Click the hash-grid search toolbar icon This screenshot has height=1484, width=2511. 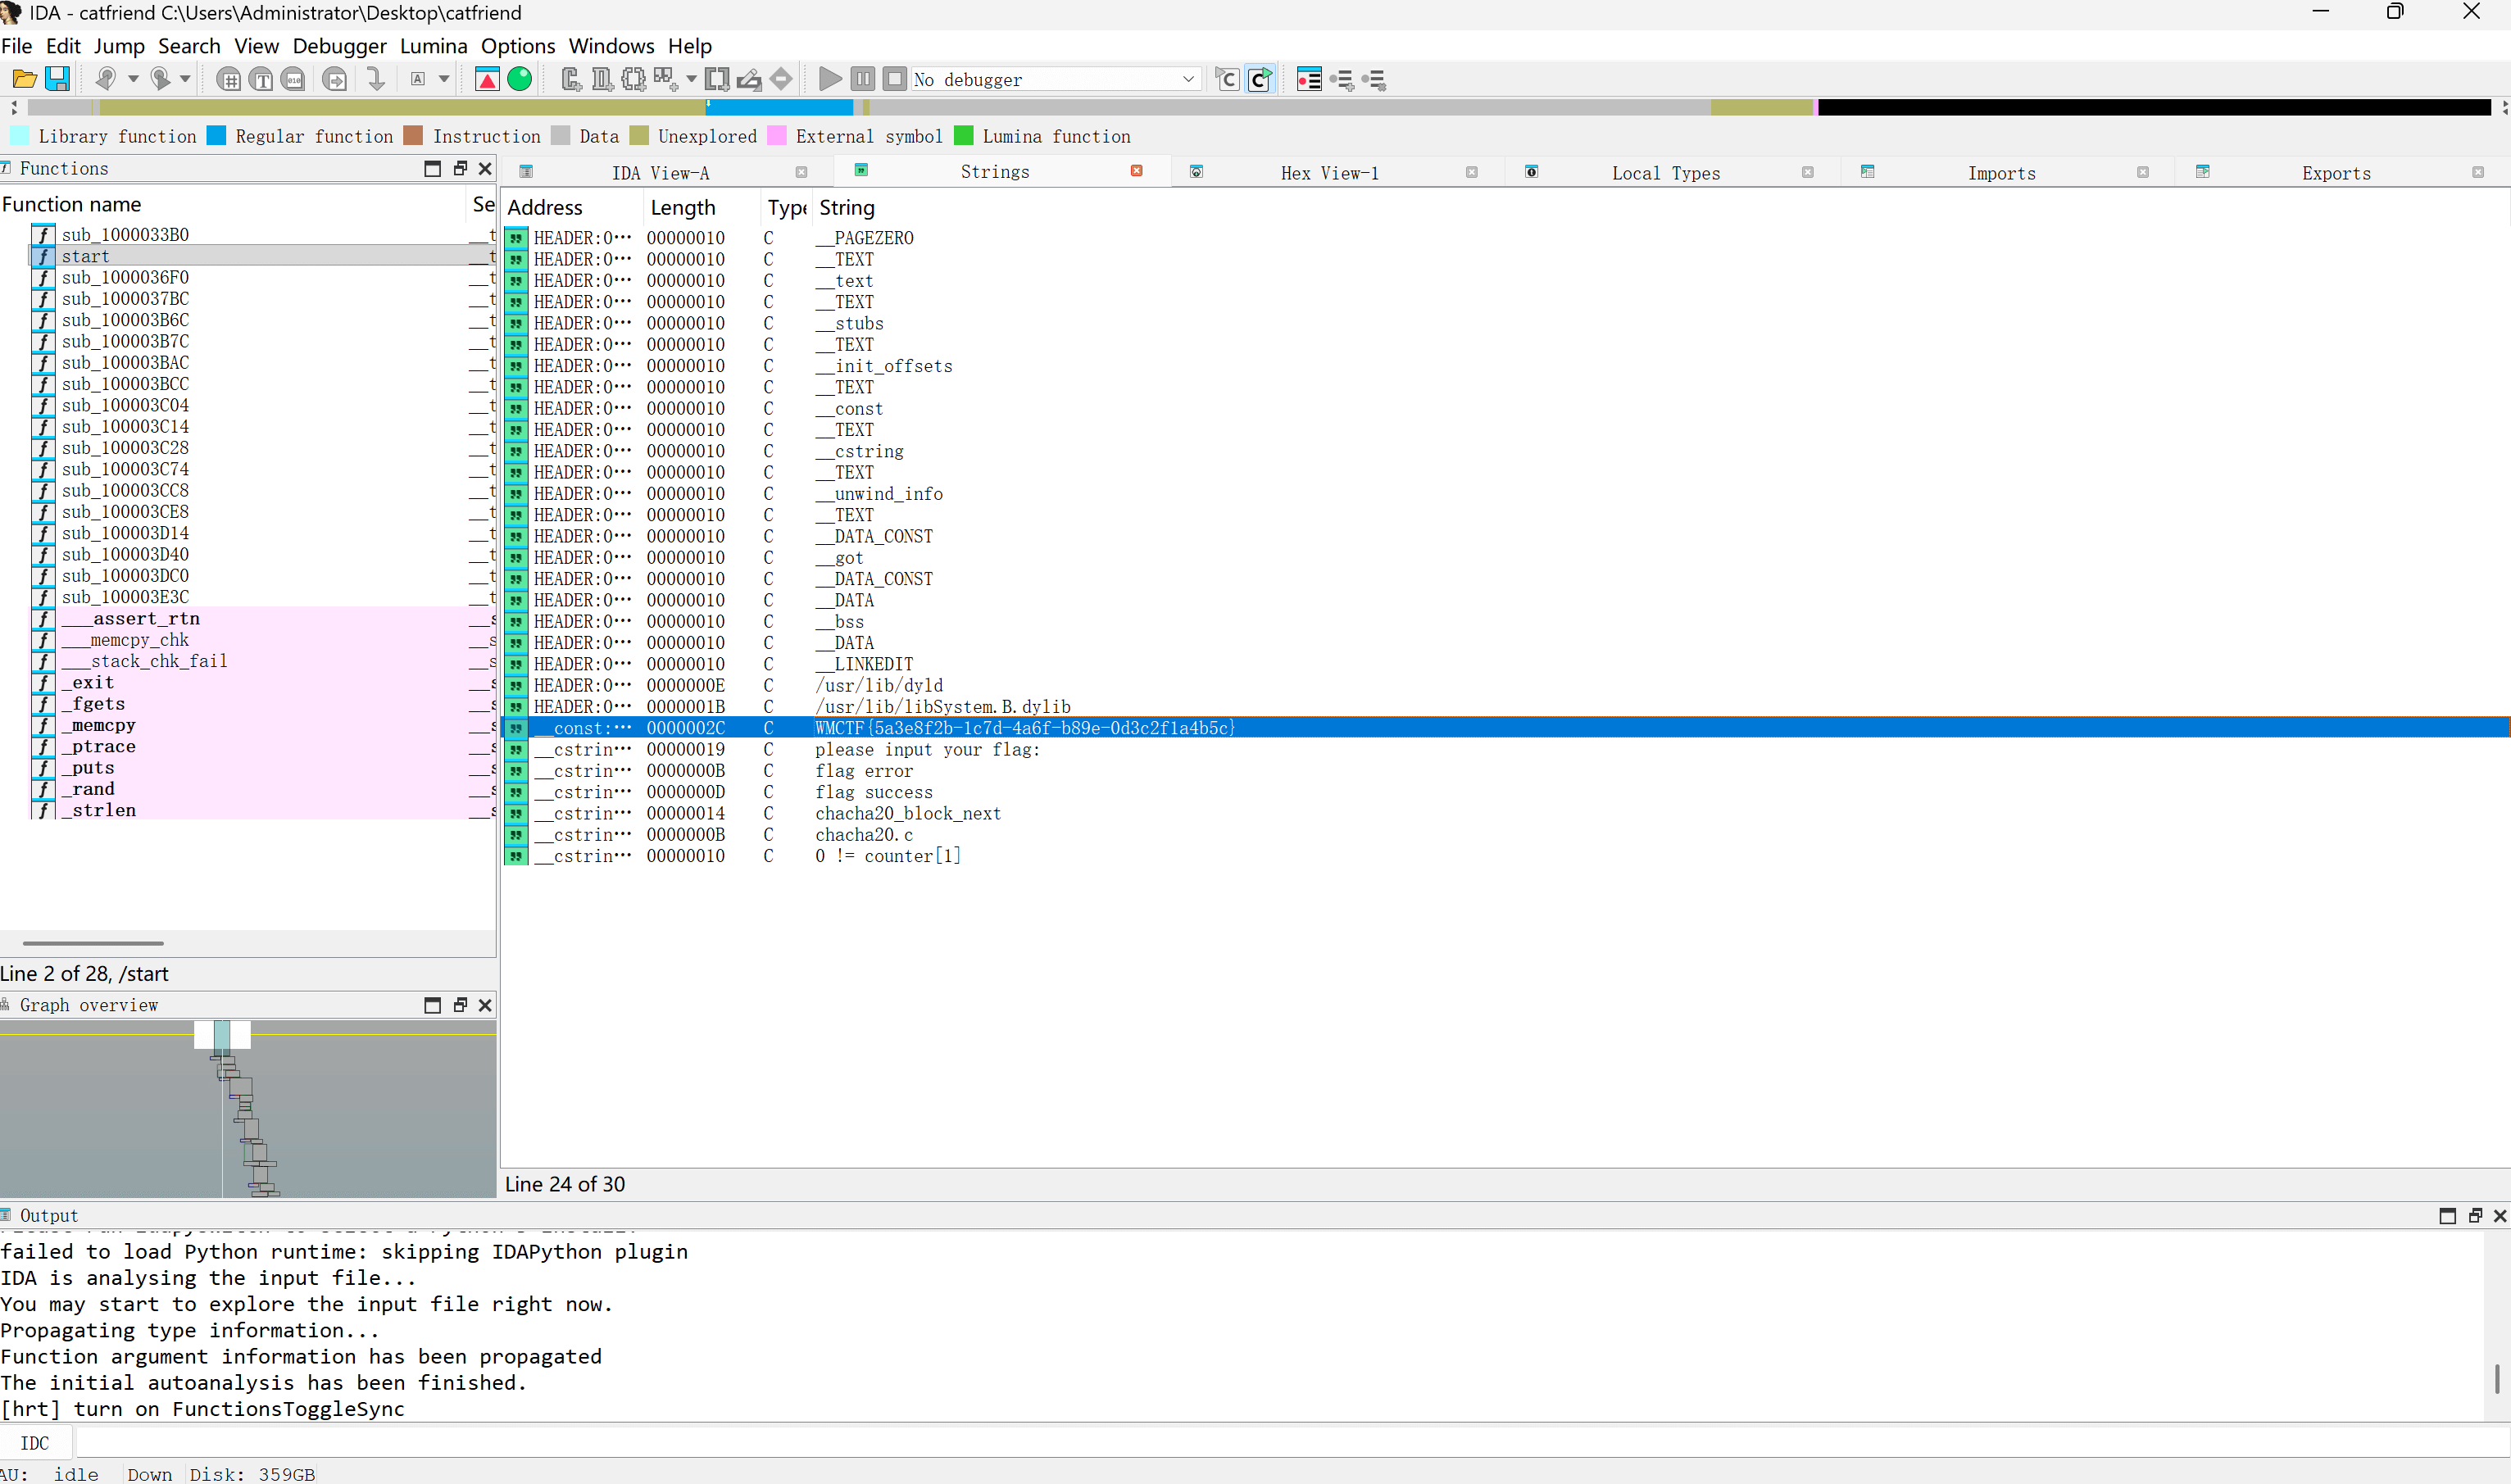[x=228, y=79]
